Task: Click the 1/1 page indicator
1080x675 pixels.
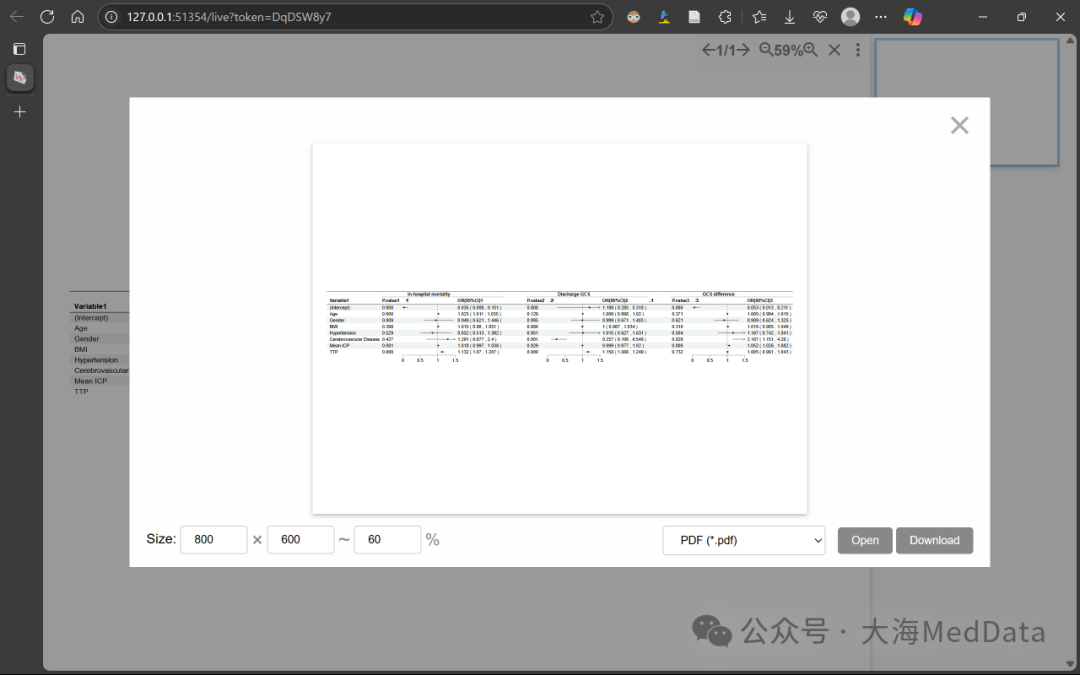Action: (725, 50)
